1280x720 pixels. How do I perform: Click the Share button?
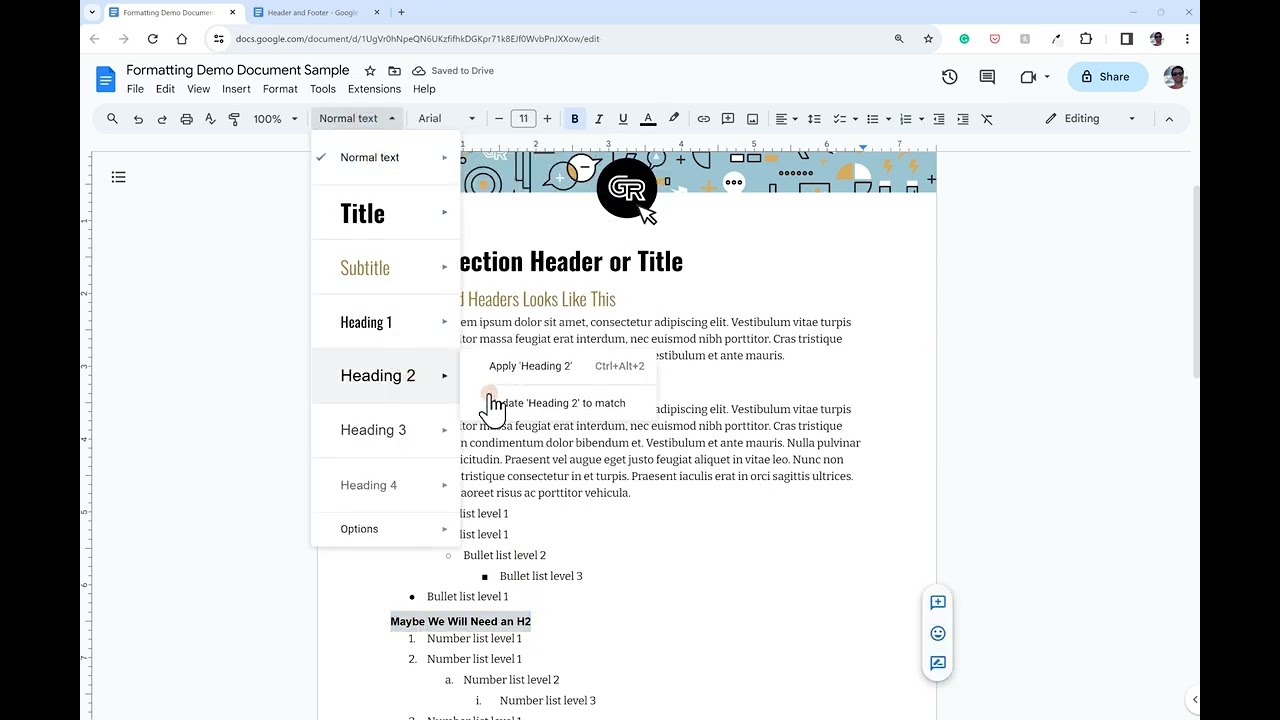click(x=1108, y=77)
